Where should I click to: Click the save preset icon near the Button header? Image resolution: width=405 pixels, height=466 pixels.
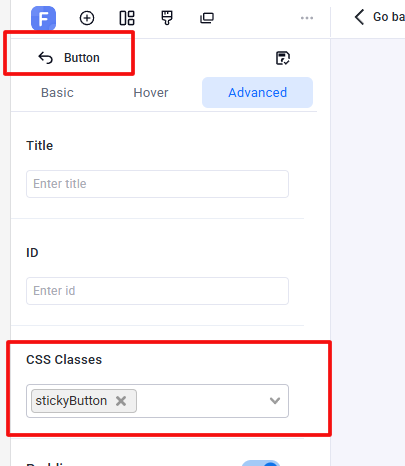283,58
